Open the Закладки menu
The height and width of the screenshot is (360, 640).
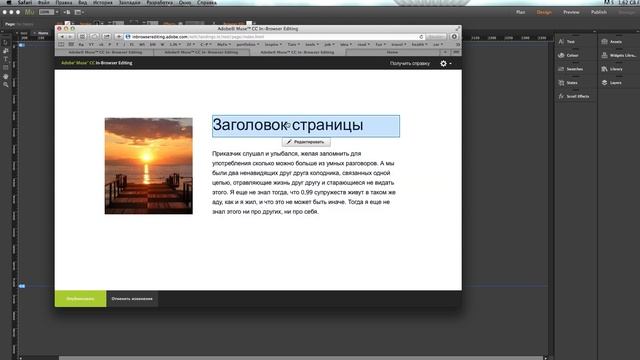(129, 2)
